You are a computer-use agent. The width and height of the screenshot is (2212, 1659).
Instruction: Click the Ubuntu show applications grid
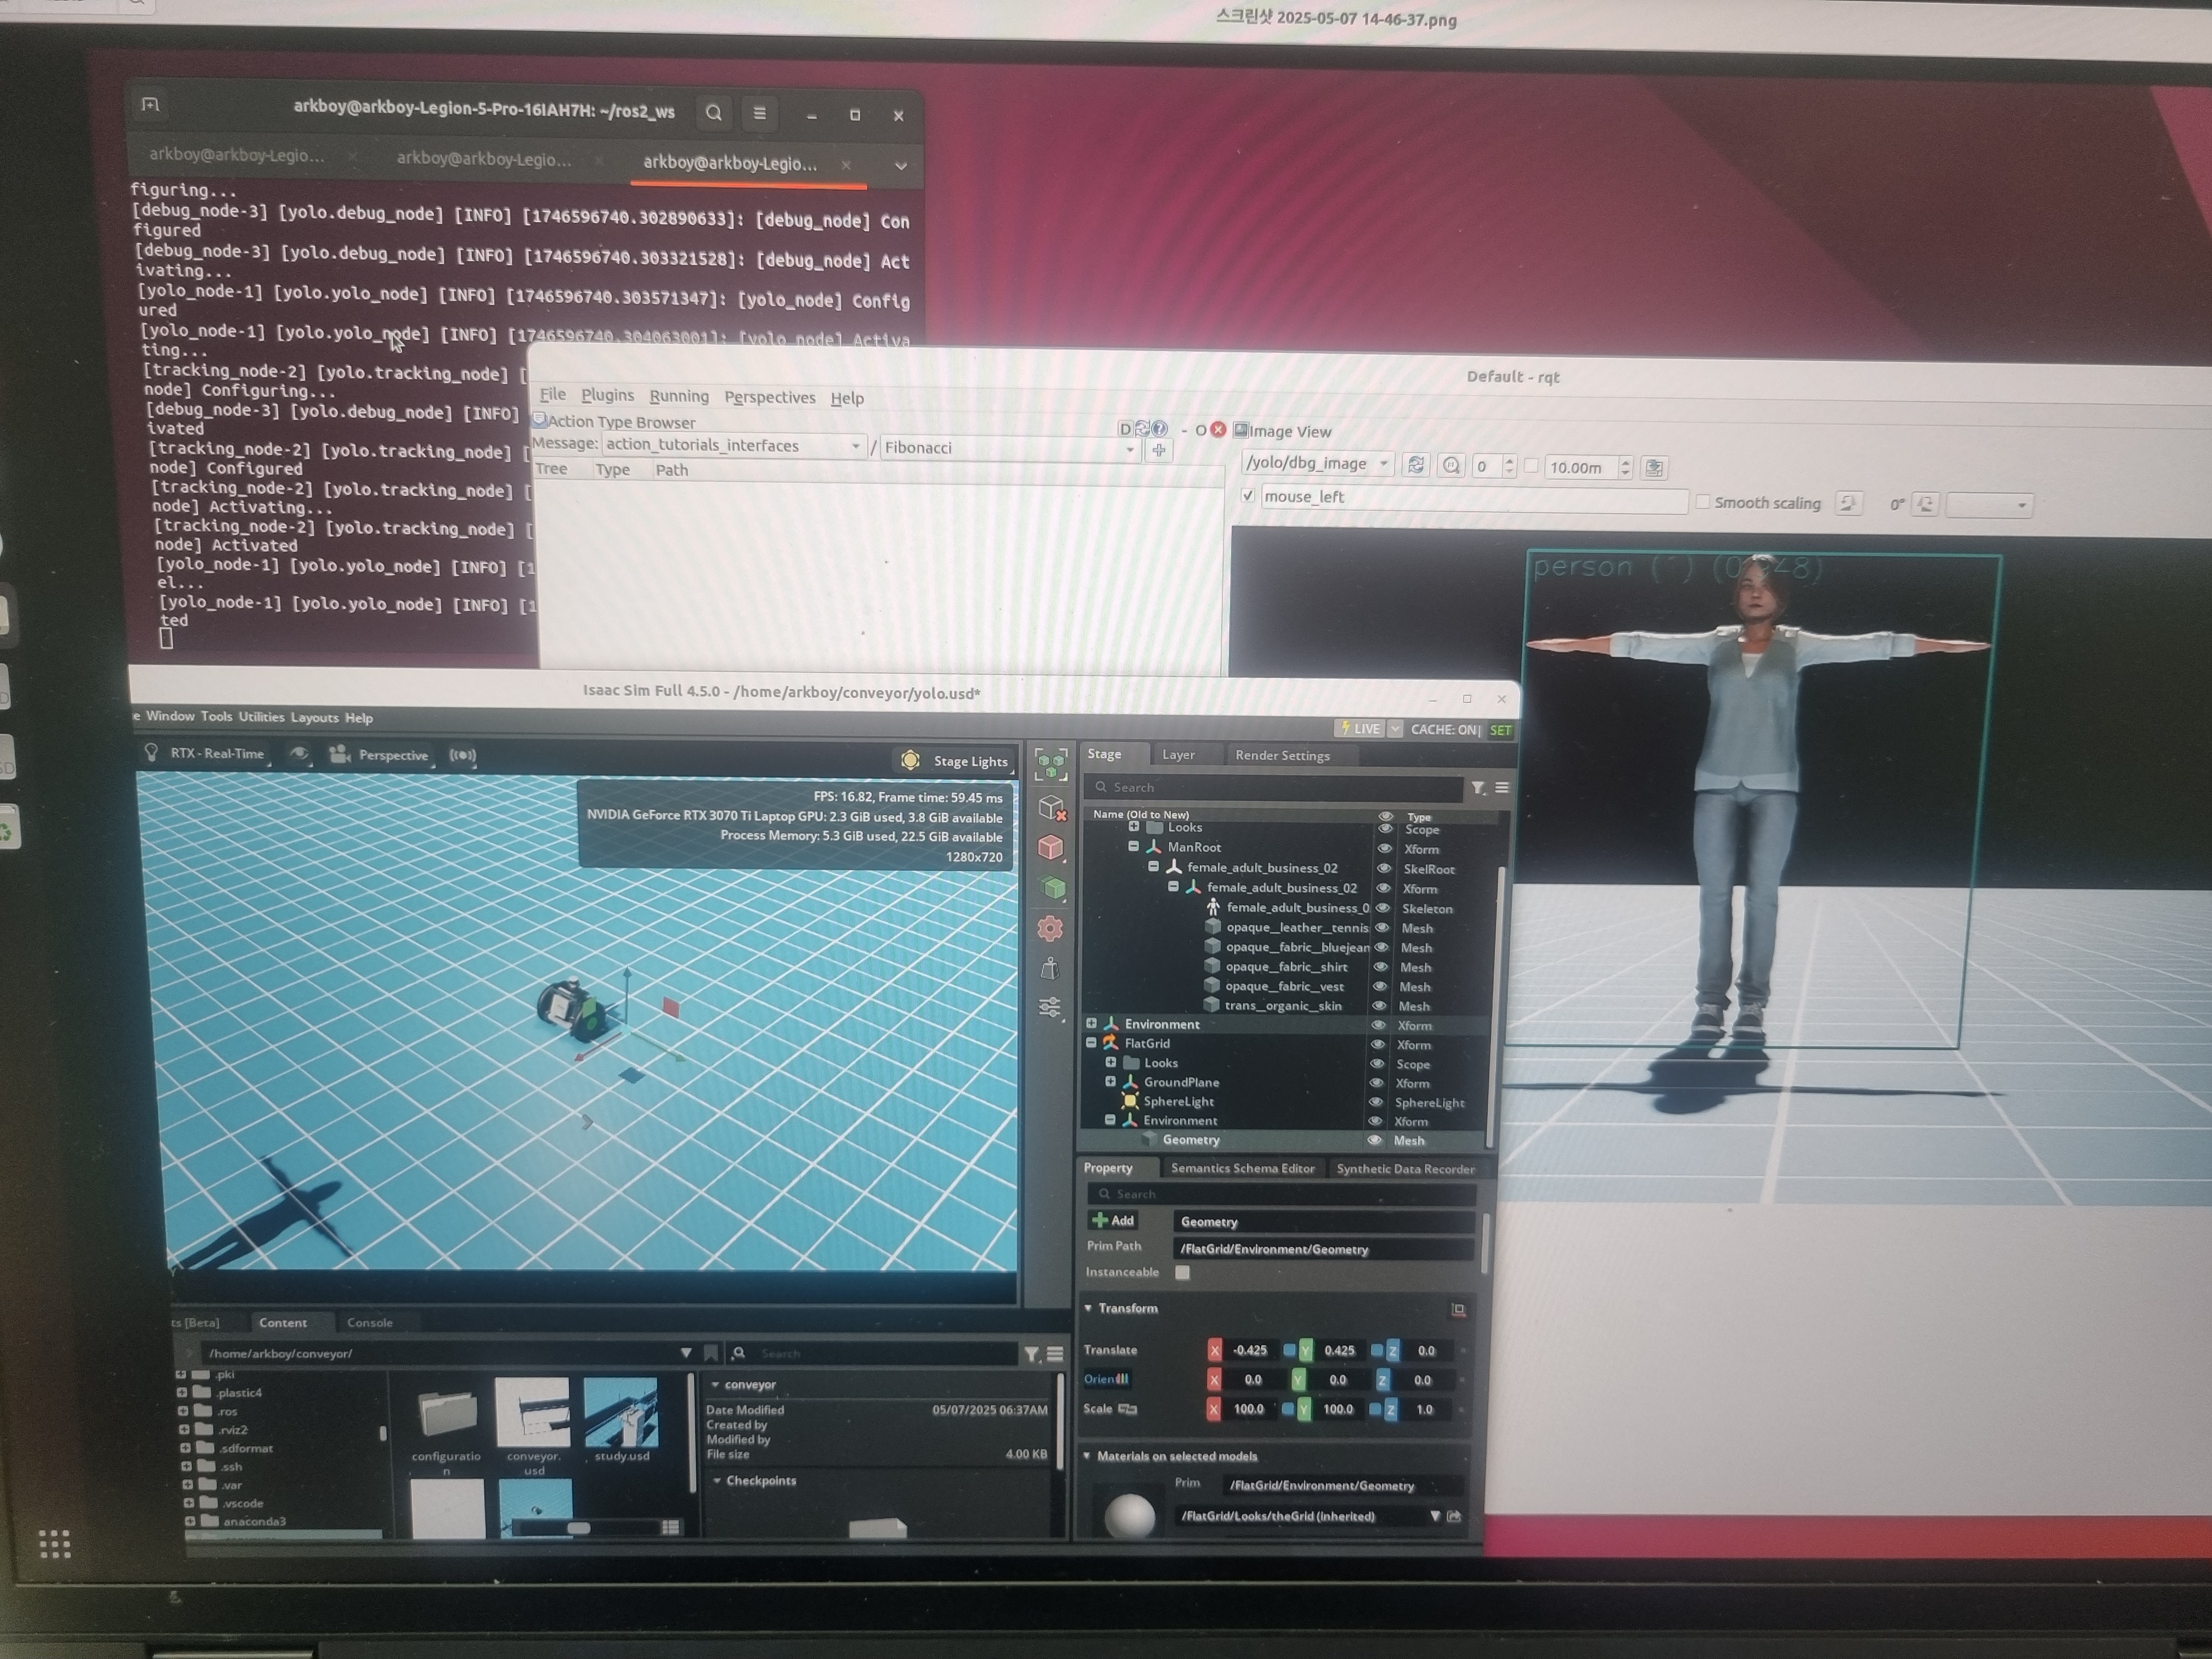[54, 1544]
